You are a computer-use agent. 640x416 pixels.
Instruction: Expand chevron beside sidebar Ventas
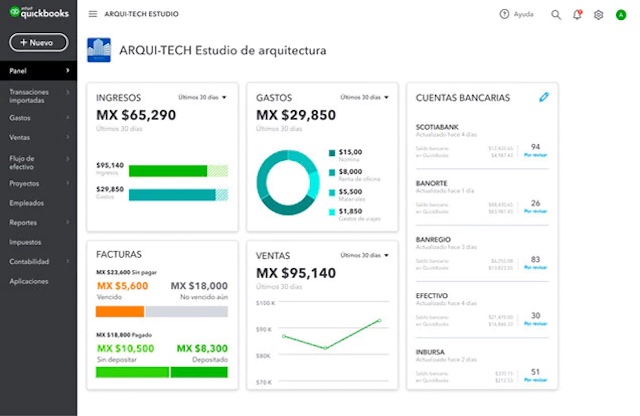[x=68, y=137]
